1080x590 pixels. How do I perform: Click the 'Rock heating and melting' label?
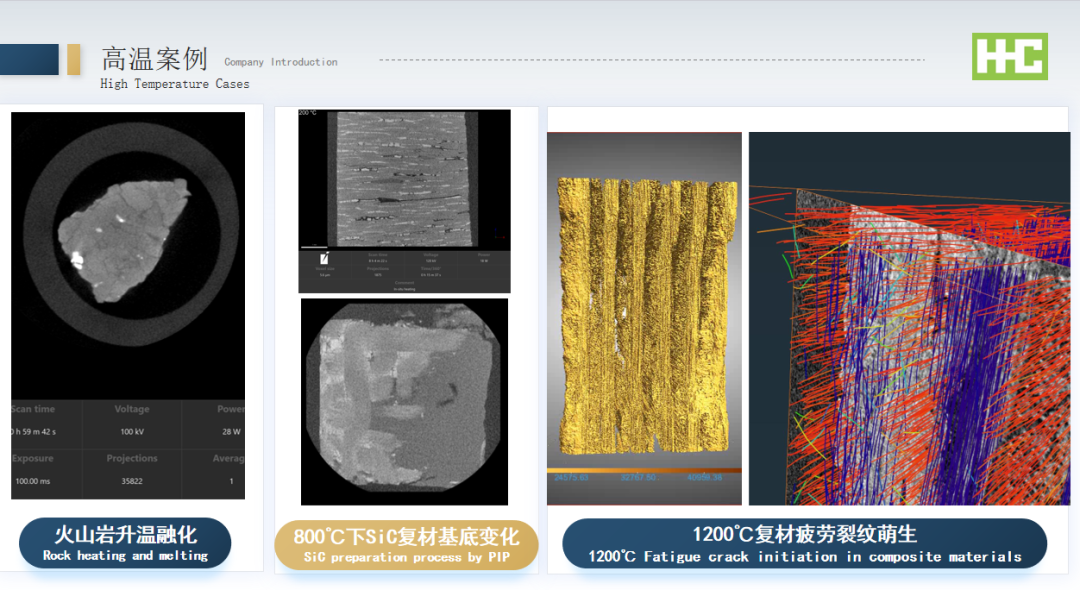click(x=125, y=543)
